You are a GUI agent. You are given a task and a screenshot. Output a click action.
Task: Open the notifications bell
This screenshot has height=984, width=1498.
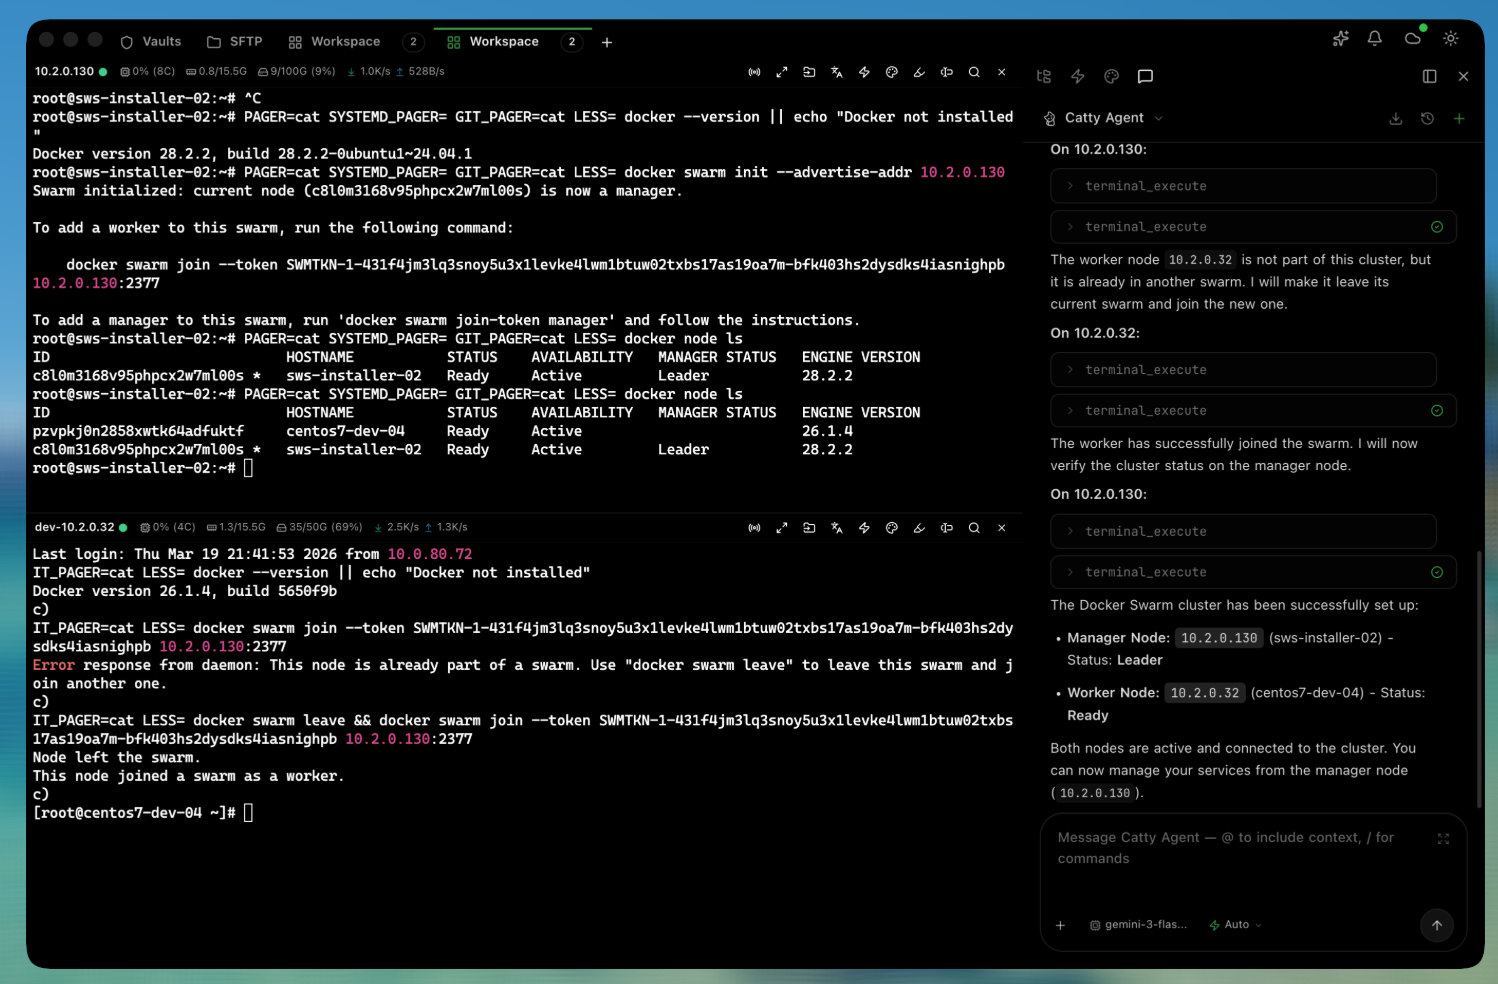(x=1375, y=38)
